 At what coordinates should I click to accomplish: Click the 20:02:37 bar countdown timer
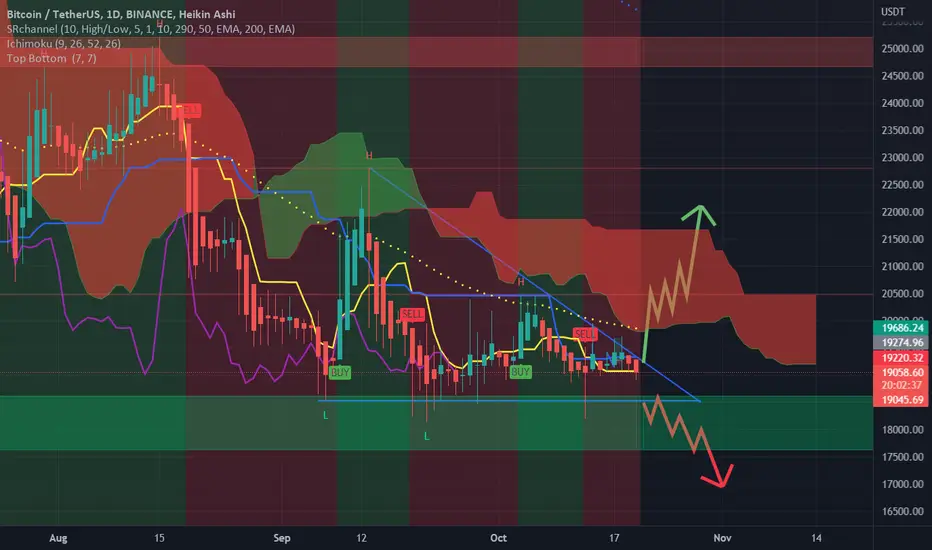[902, 385]
